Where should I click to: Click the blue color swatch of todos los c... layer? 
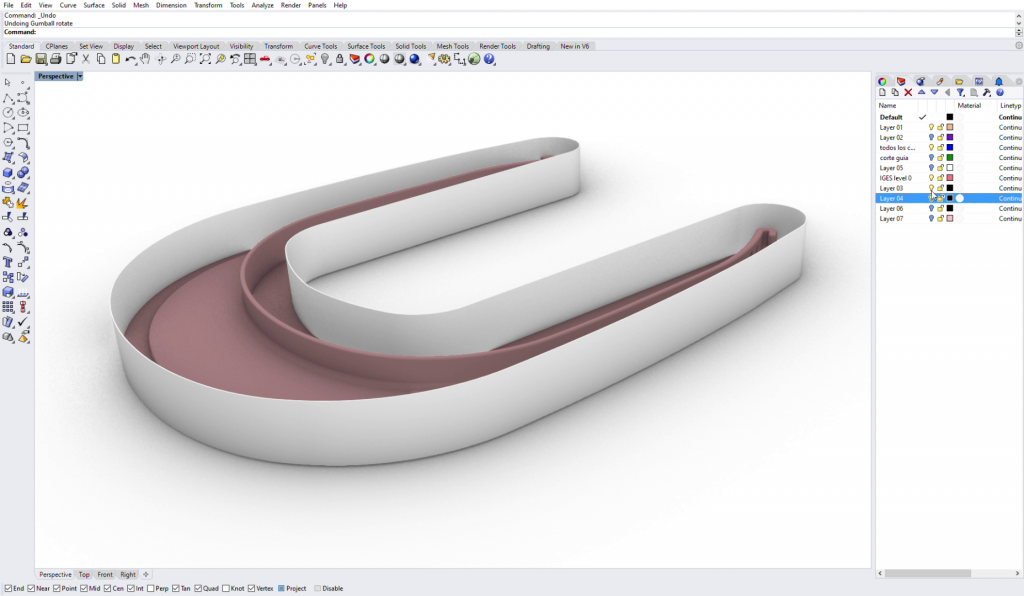coord(950,148)
